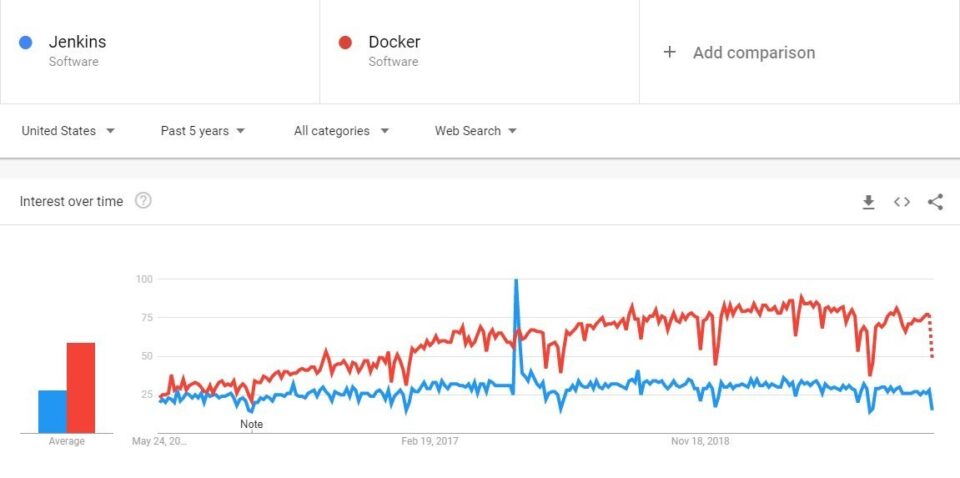
Task: Open the United States region dropdown
Action: tap(68, 131)
